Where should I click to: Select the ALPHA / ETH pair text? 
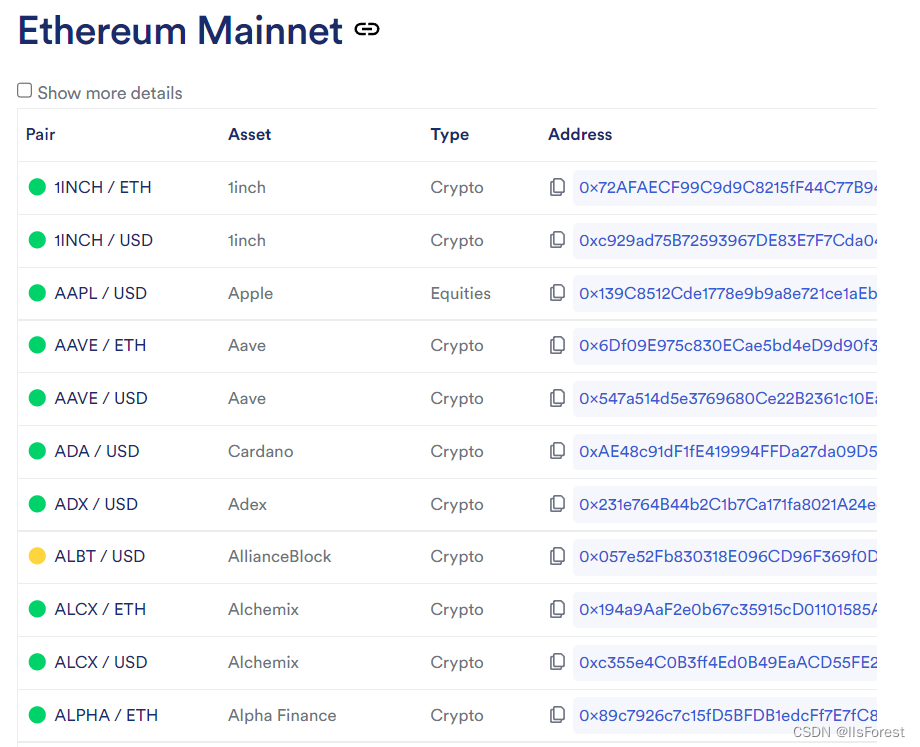[106, 715]
